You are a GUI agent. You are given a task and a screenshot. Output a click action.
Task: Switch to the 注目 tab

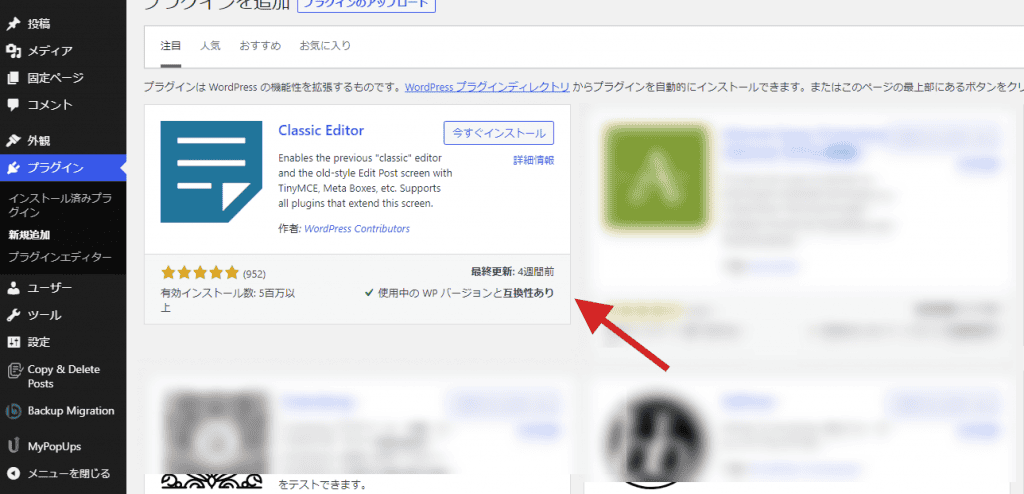pos(170,46)
